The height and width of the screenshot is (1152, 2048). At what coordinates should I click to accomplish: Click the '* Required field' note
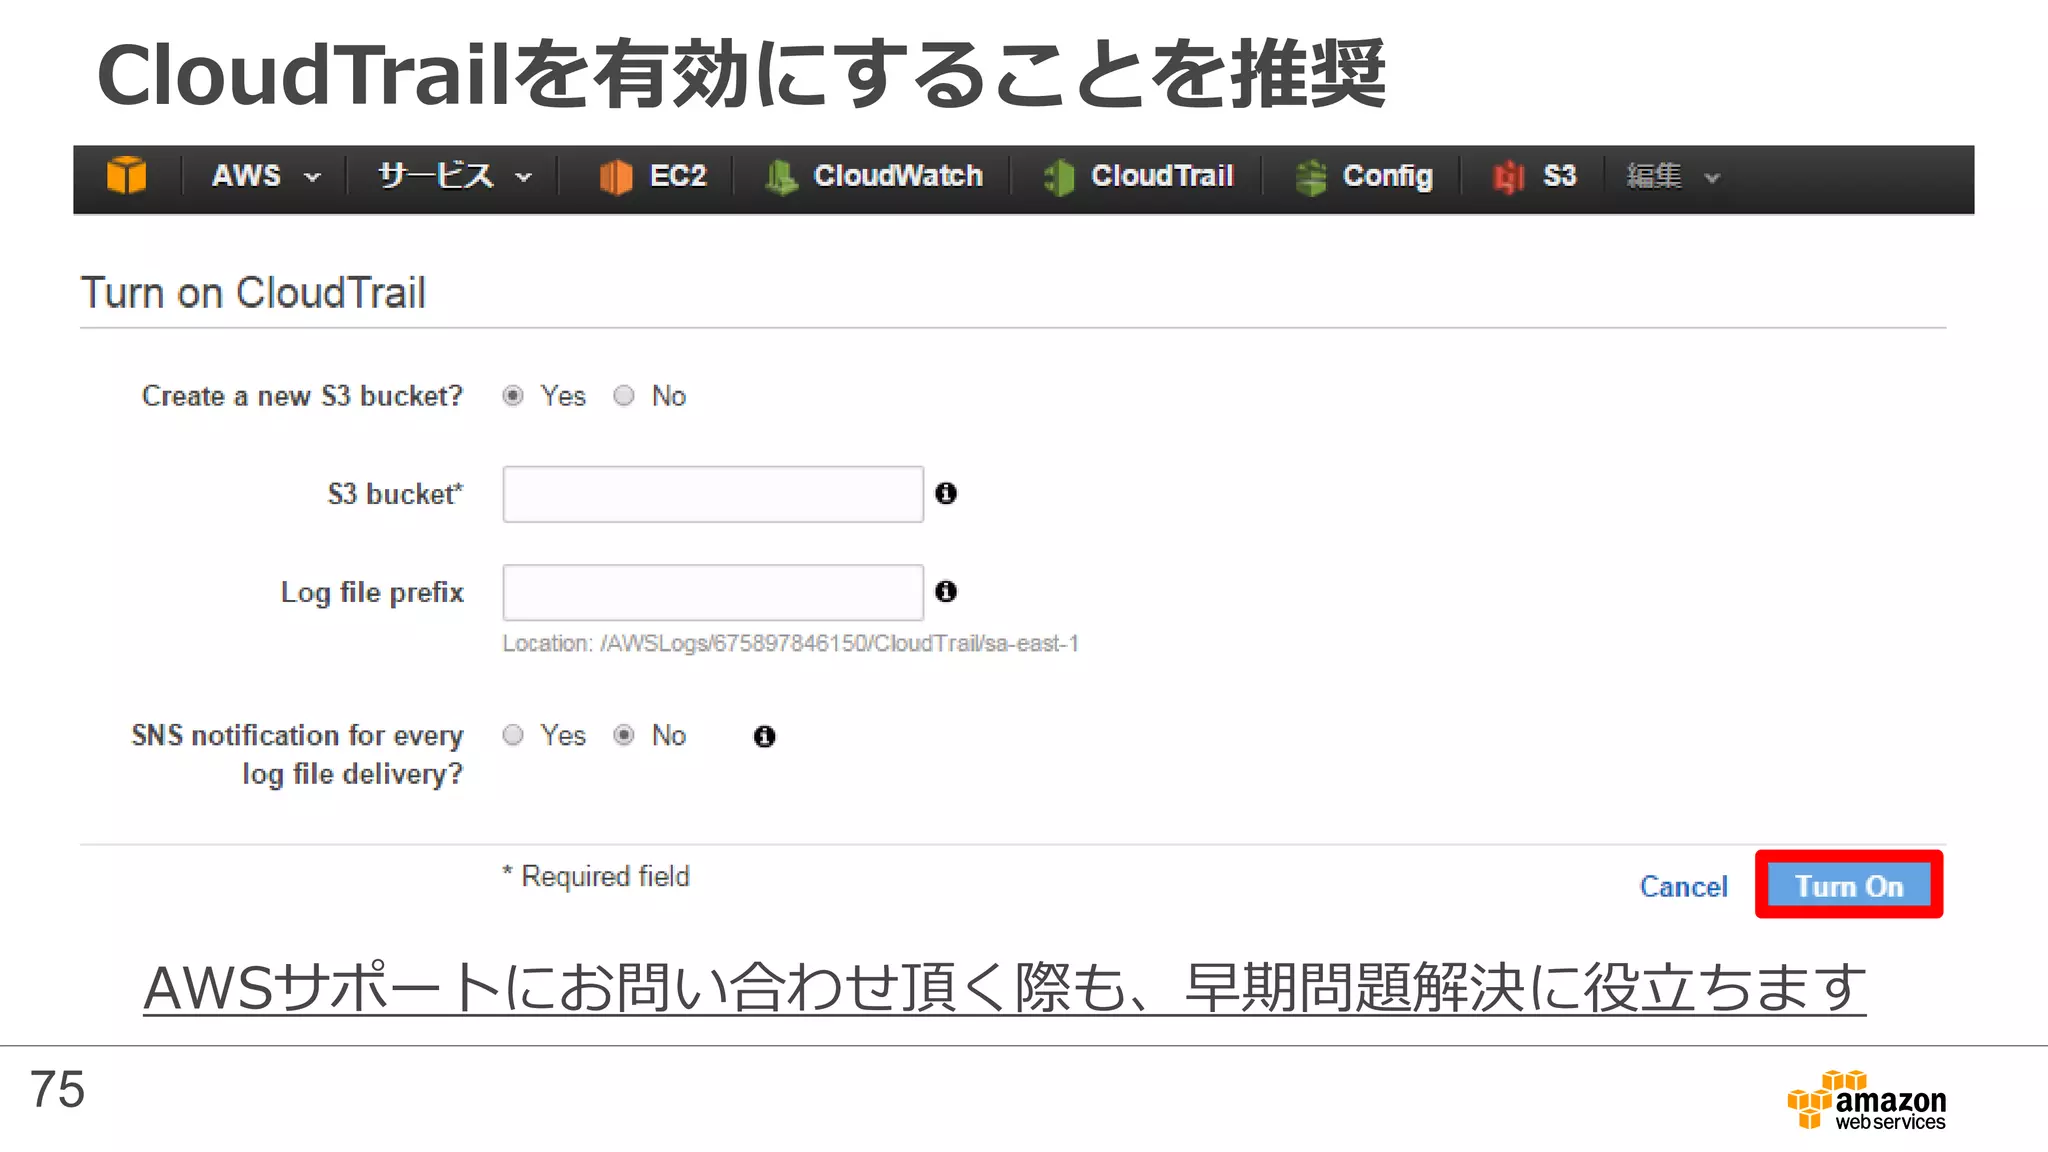[x=596, y=876]
